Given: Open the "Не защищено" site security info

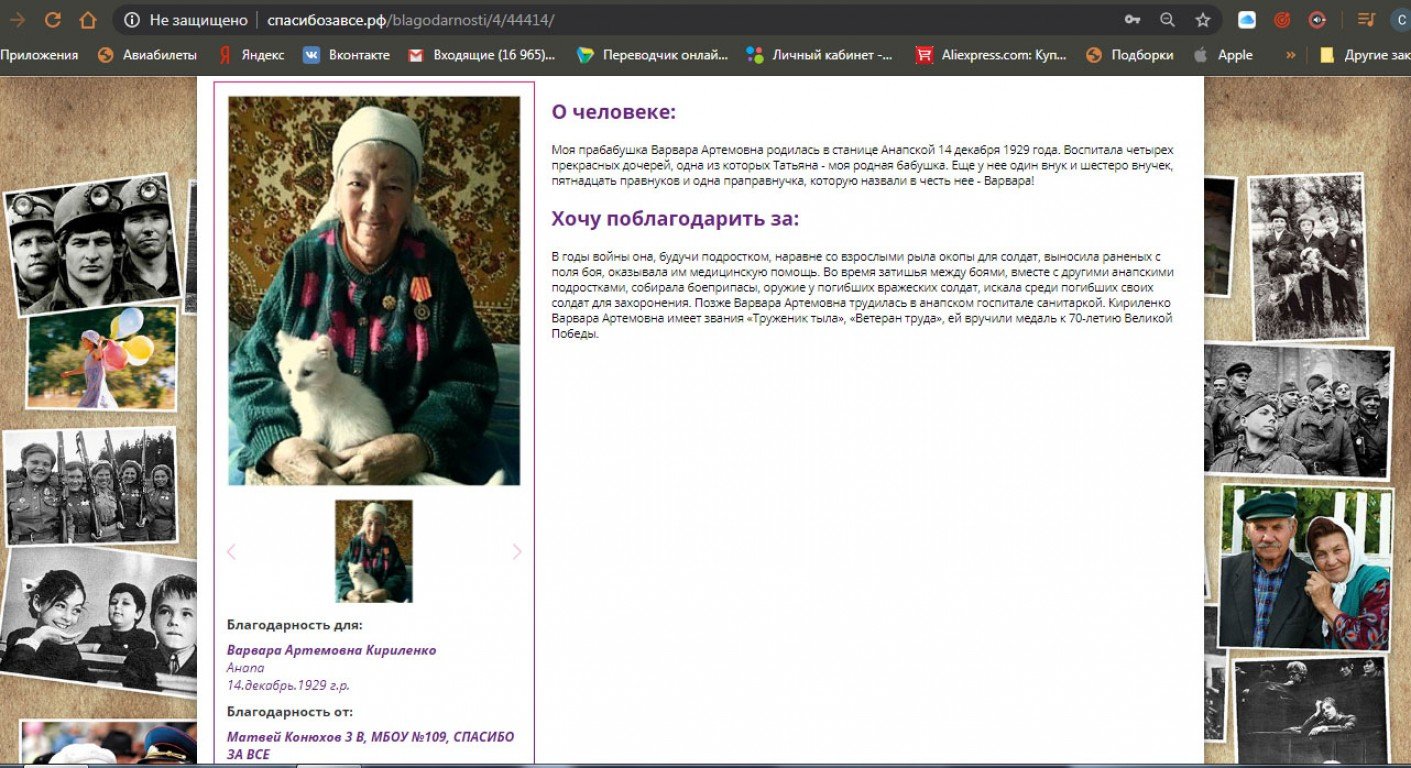Looking at the screenshot, I should coord(187,20).
